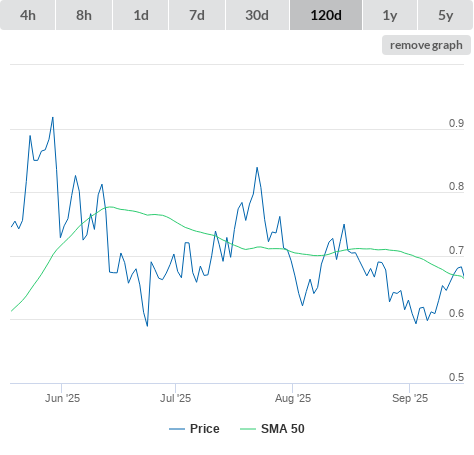
Task: Click the blue Price legend line marker
Action: [x=177, y=429]
